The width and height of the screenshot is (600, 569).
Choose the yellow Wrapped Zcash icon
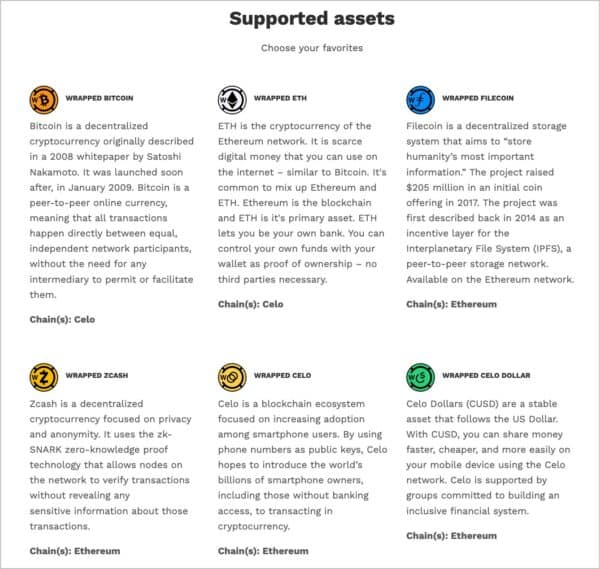(x=43, y=378)
